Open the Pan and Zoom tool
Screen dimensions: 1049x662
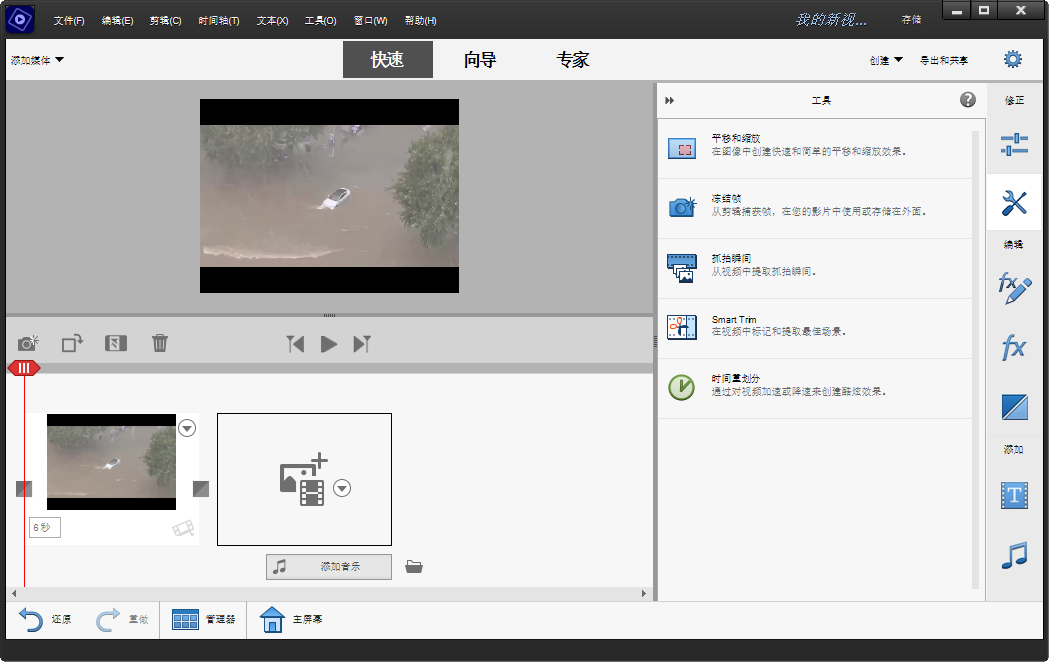[682, 148]
